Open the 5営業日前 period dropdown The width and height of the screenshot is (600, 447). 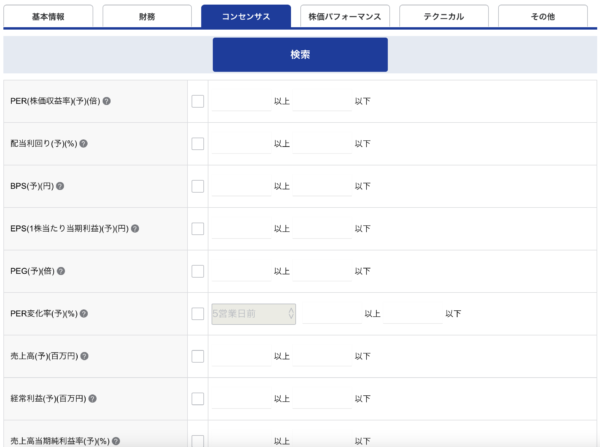tap(254, 314)
